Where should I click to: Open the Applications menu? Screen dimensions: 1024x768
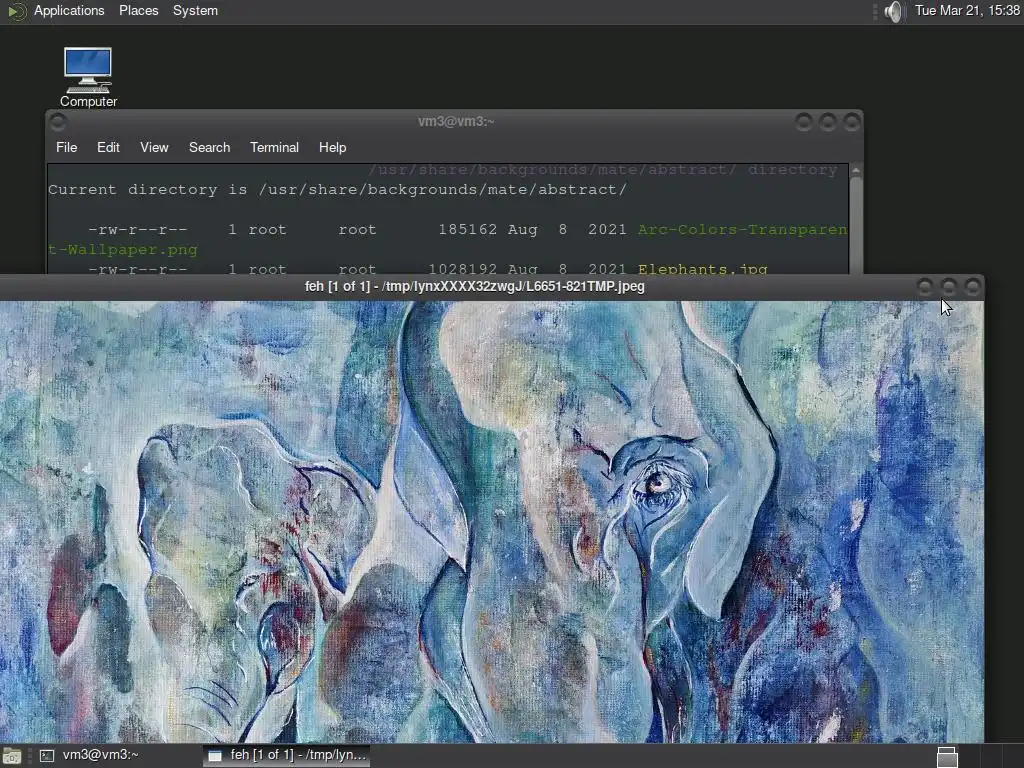point(69,11)
